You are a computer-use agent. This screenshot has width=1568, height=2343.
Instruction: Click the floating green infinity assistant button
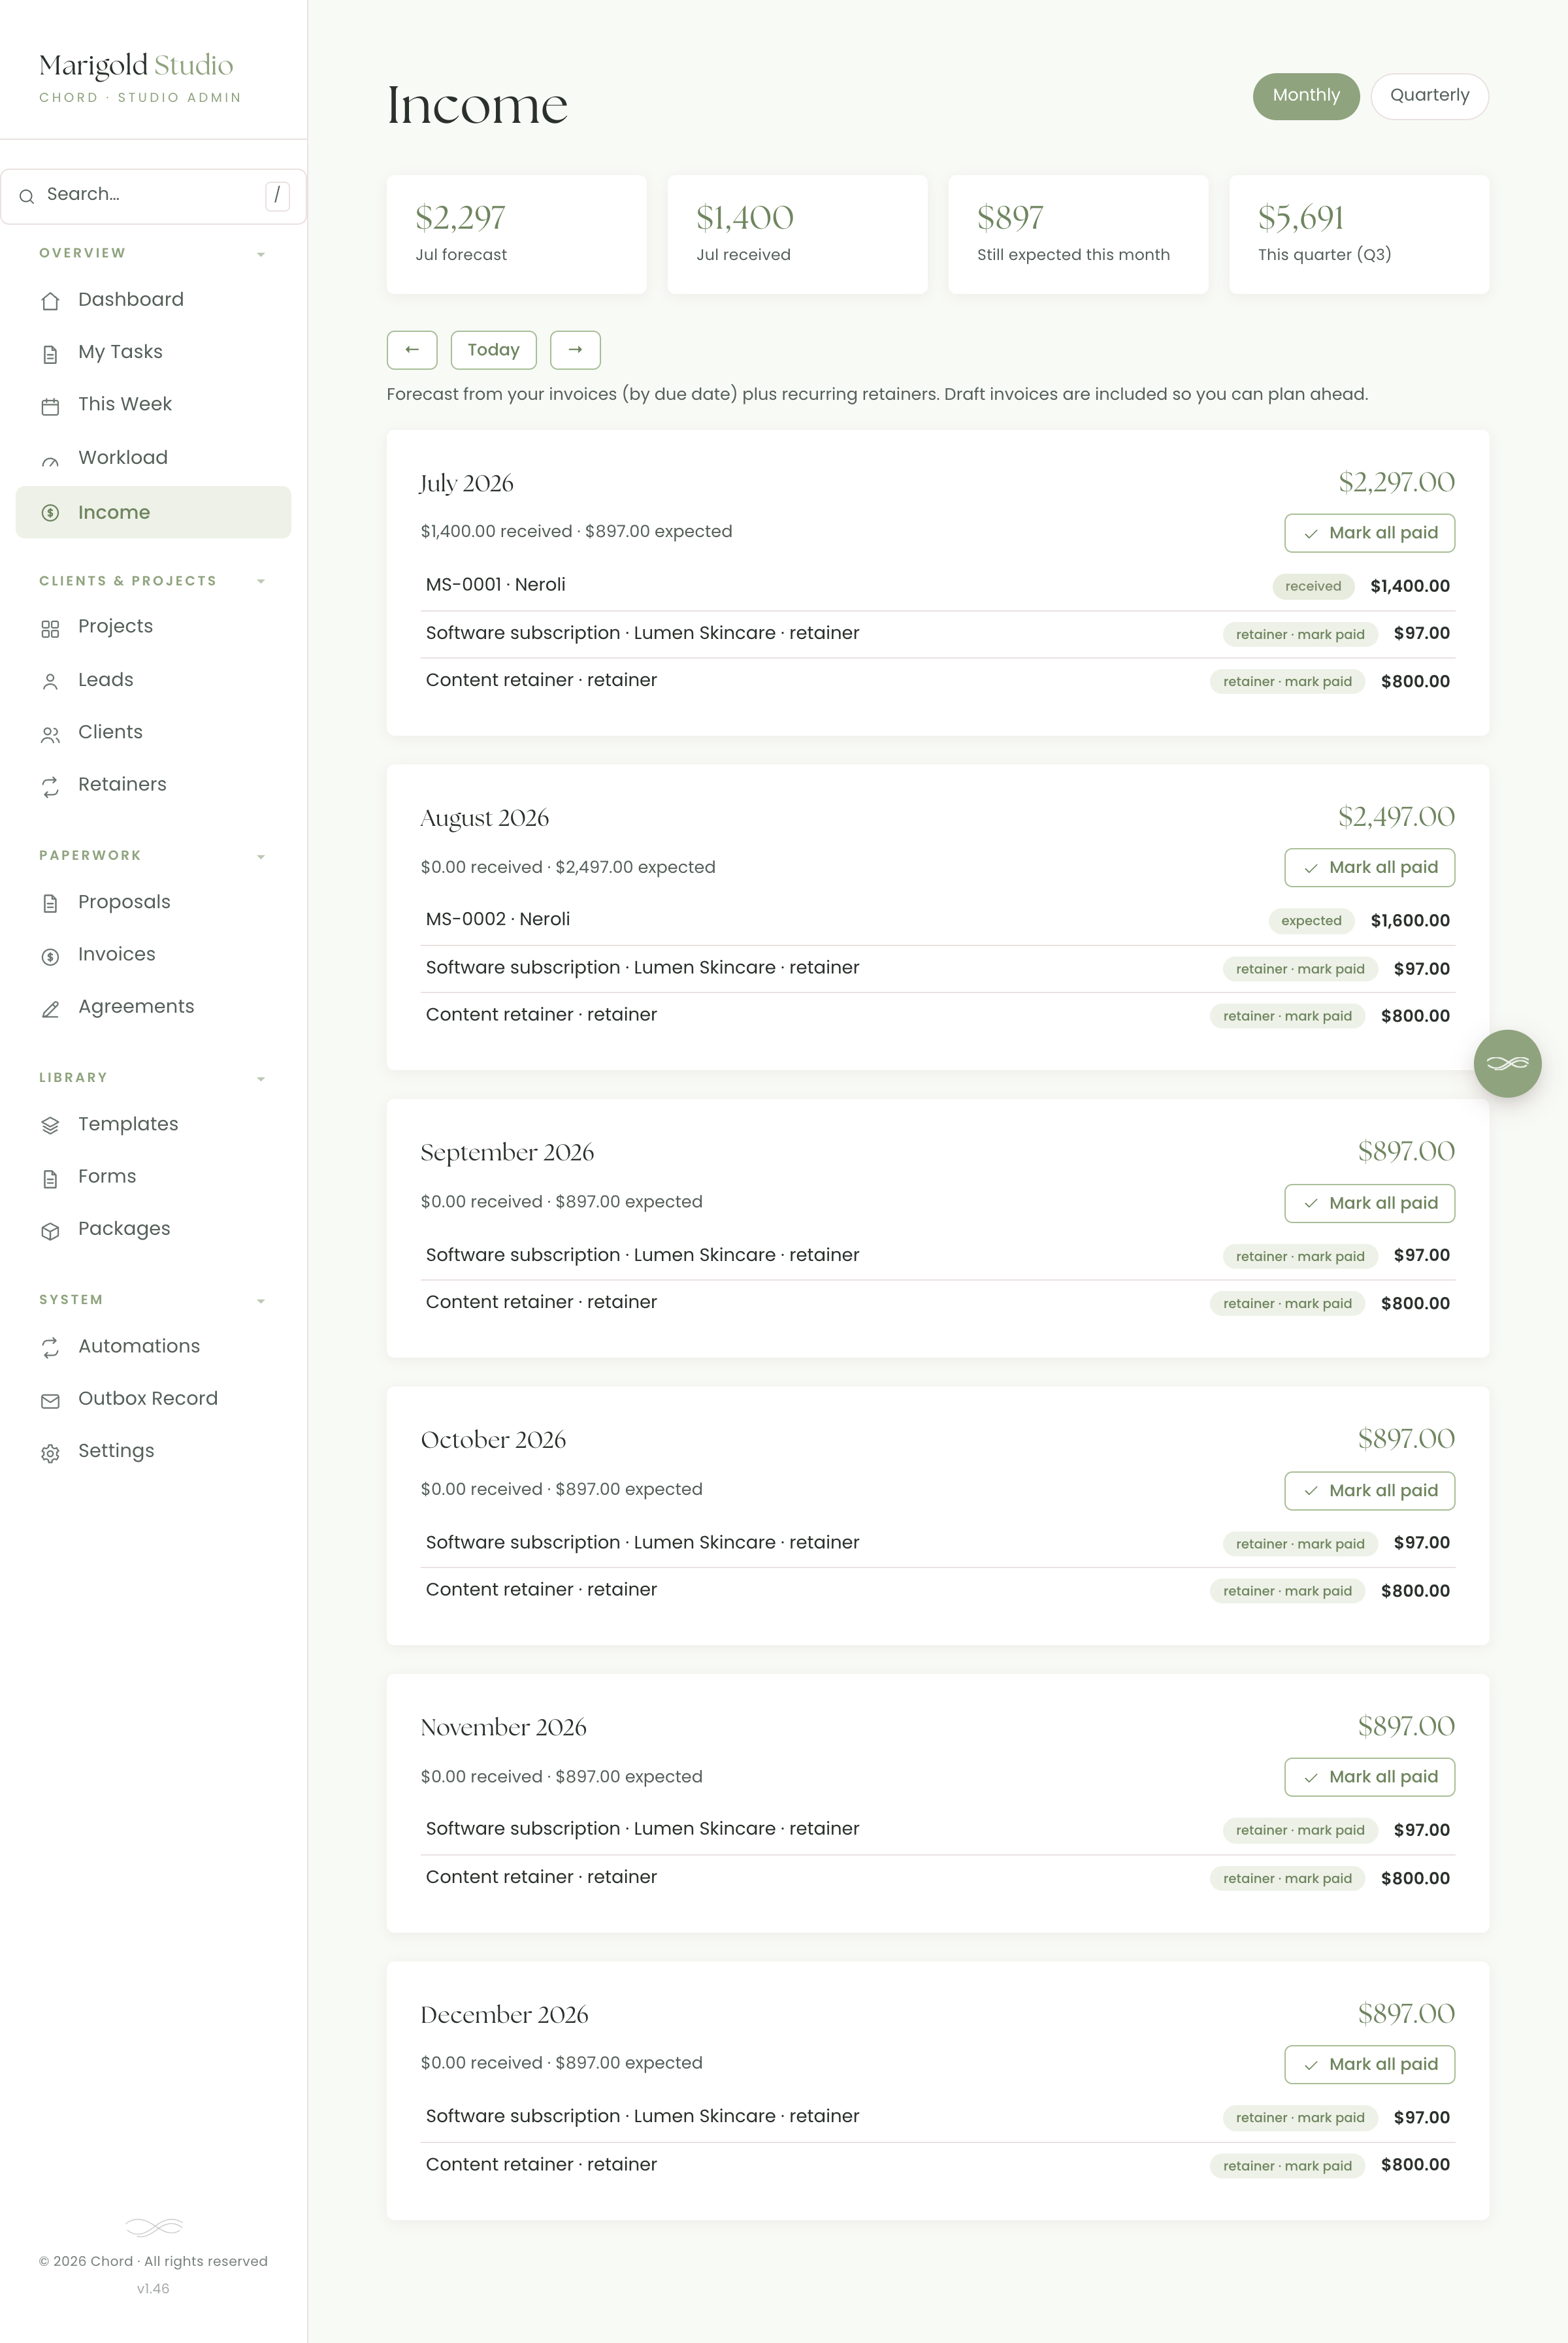coord(1507,1063)
